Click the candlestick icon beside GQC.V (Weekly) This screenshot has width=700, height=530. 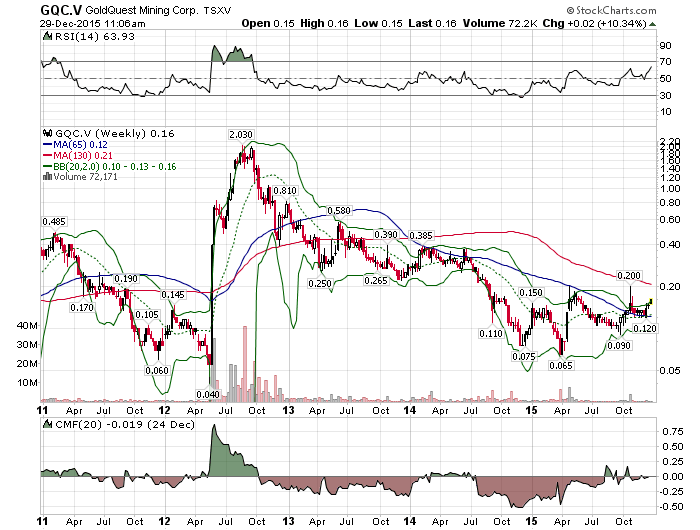47,133
